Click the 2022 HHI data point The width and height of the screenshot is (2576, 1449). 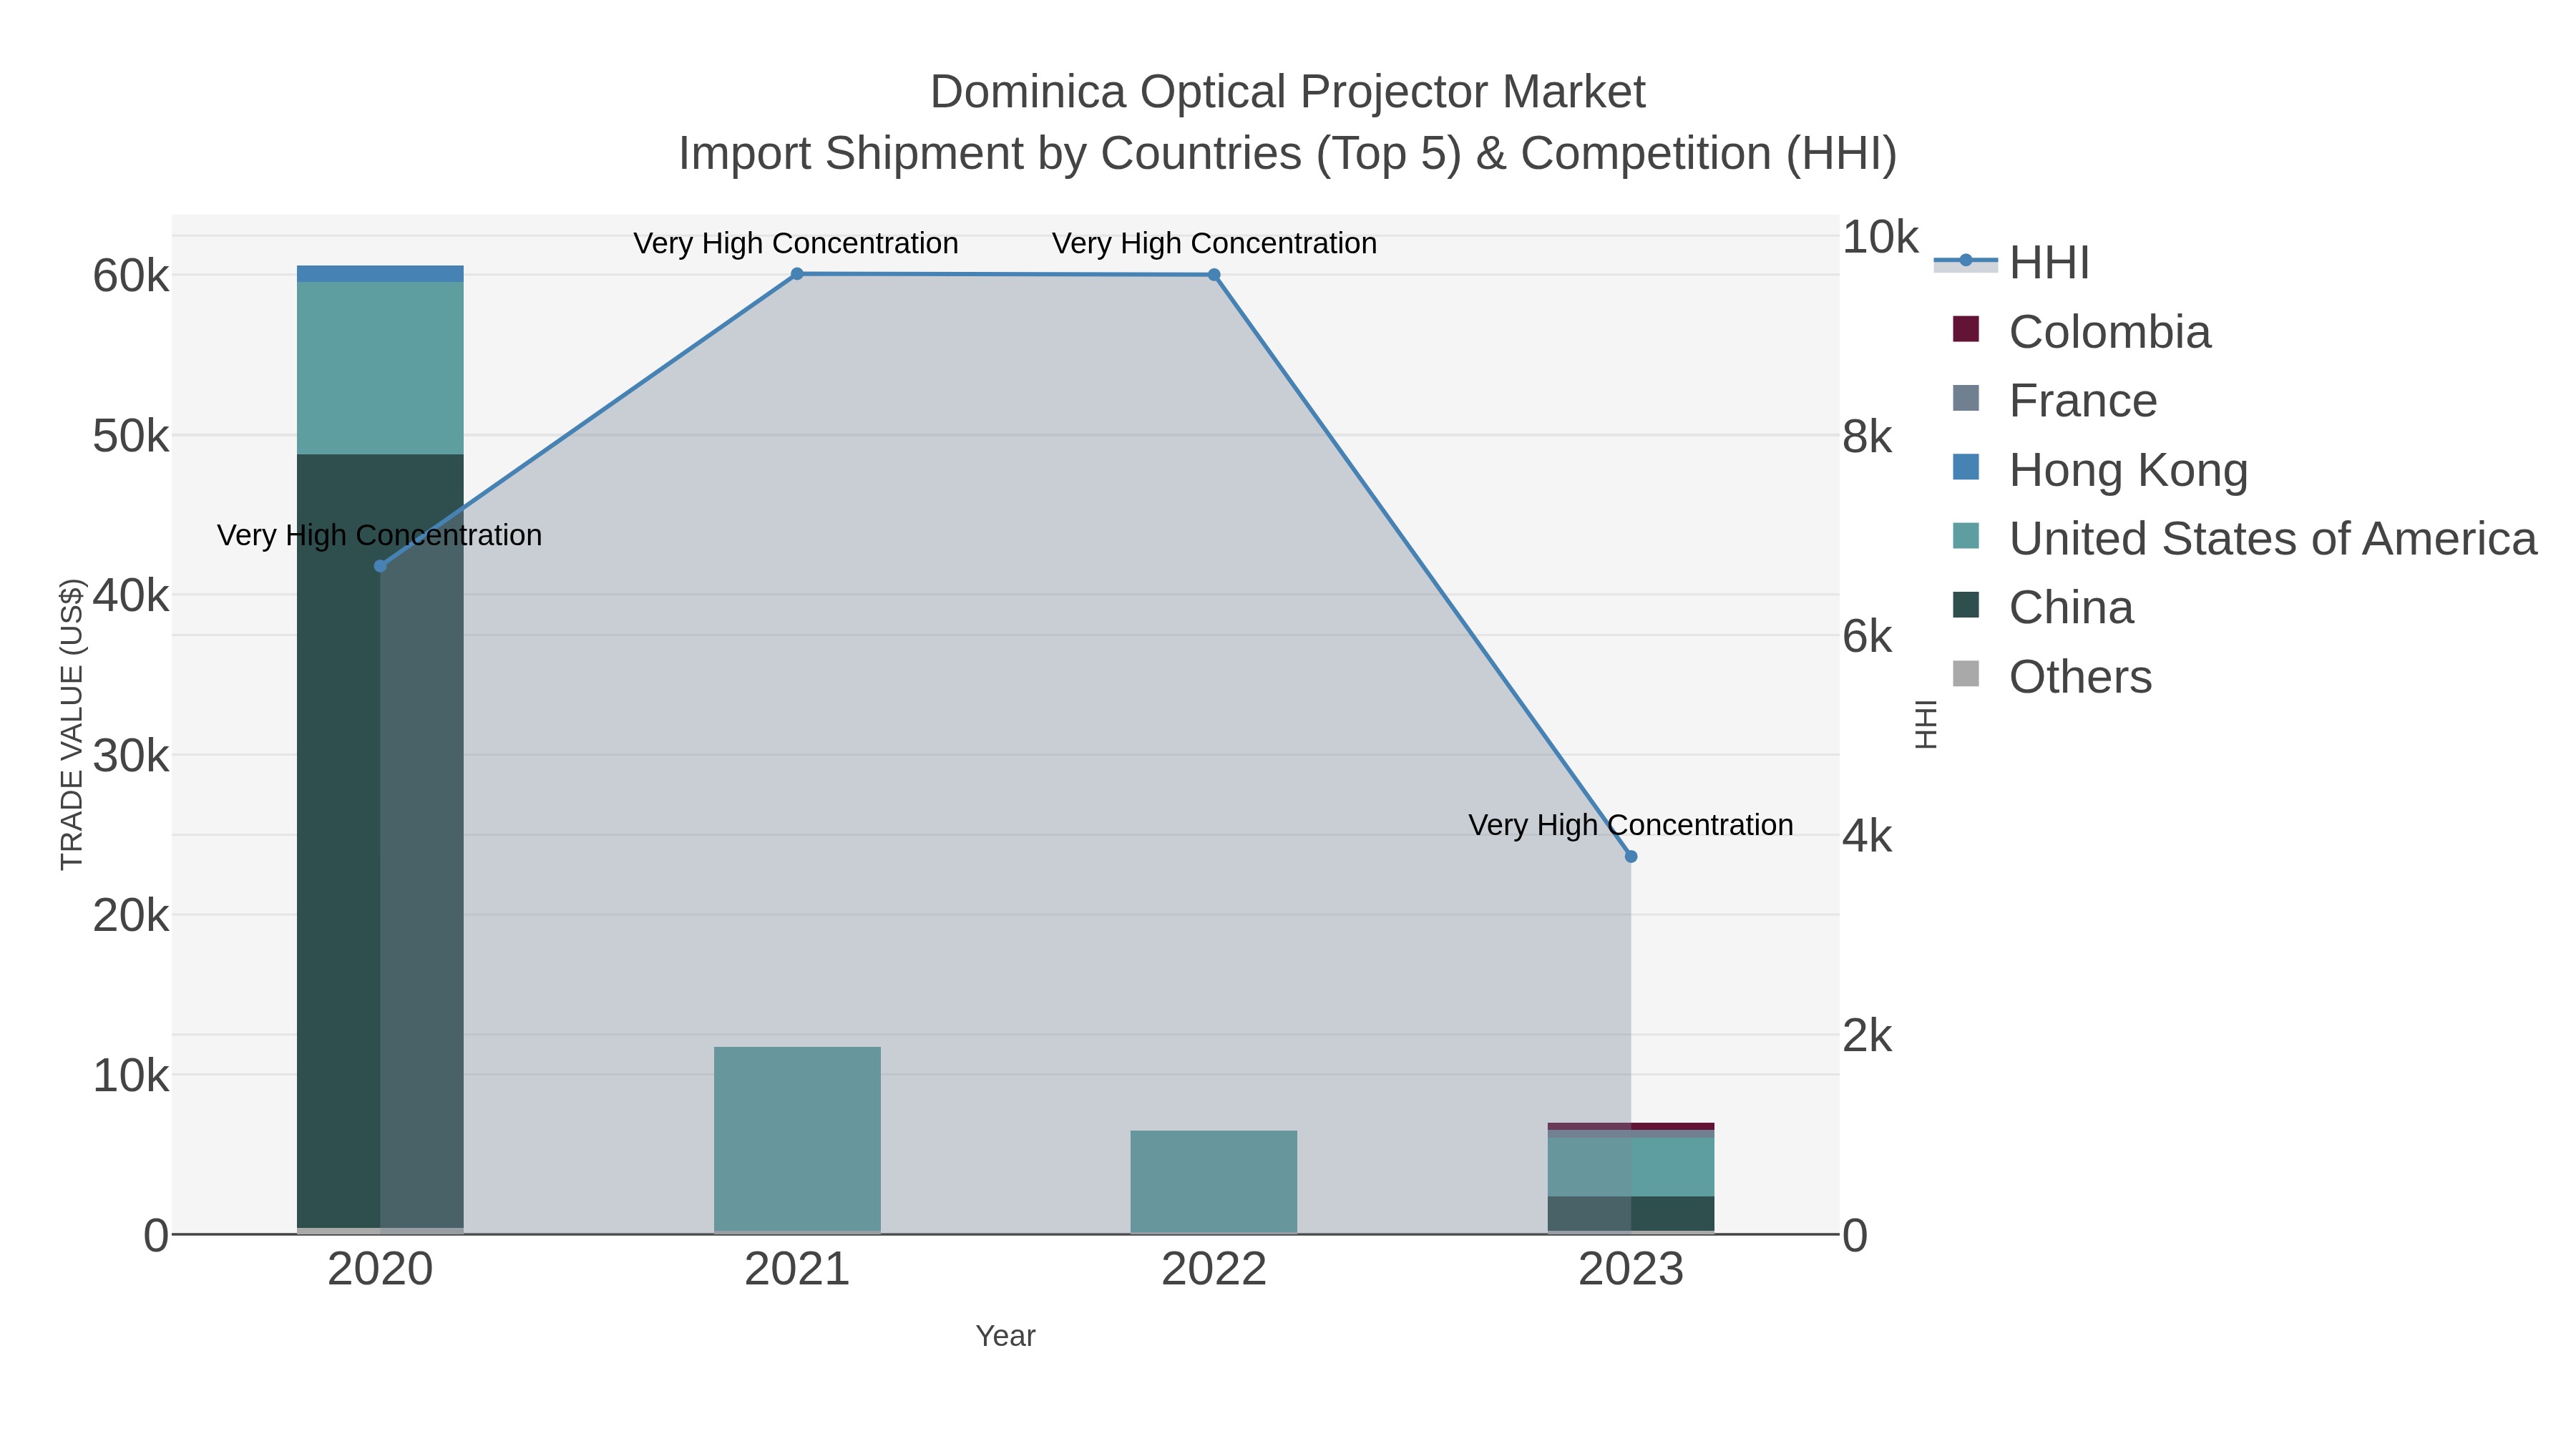(1214, 275)
